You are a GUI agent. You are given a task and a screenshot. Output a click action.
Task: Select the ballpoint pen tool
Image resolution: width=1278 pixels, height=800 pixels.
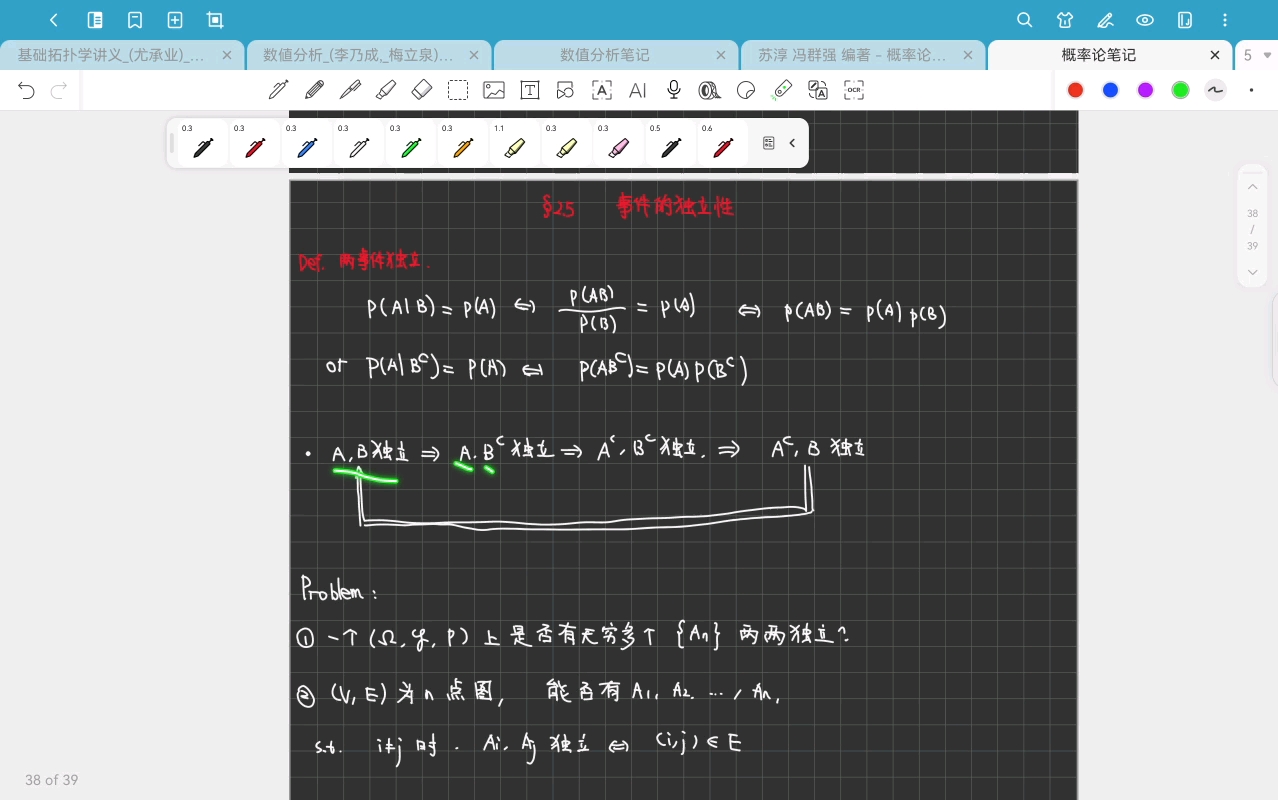tap(350, 90)
